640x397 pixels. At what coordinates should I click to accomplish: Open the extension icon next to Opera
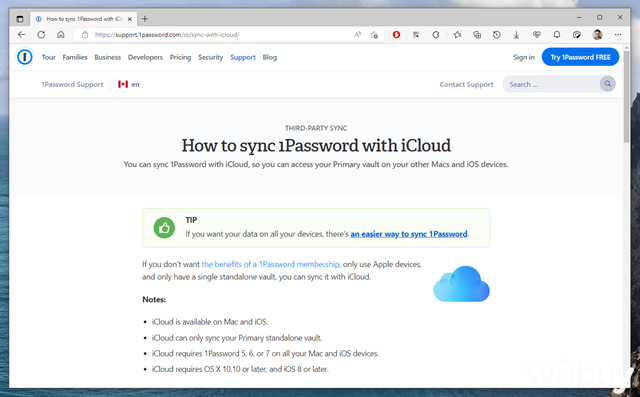point(416,35)
